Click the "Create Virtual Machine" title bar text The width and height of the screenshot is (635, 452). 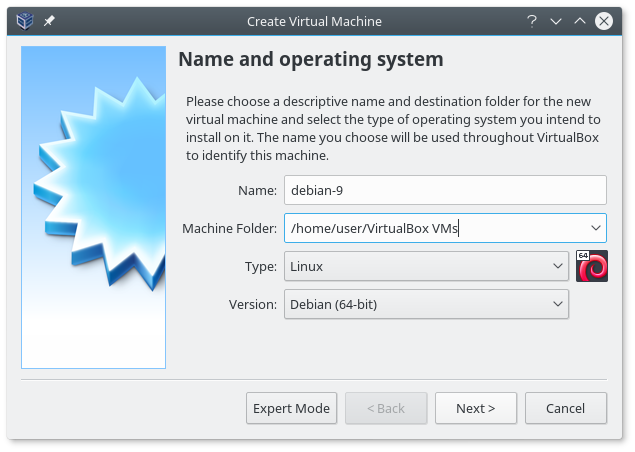click(x=314, y=20)
